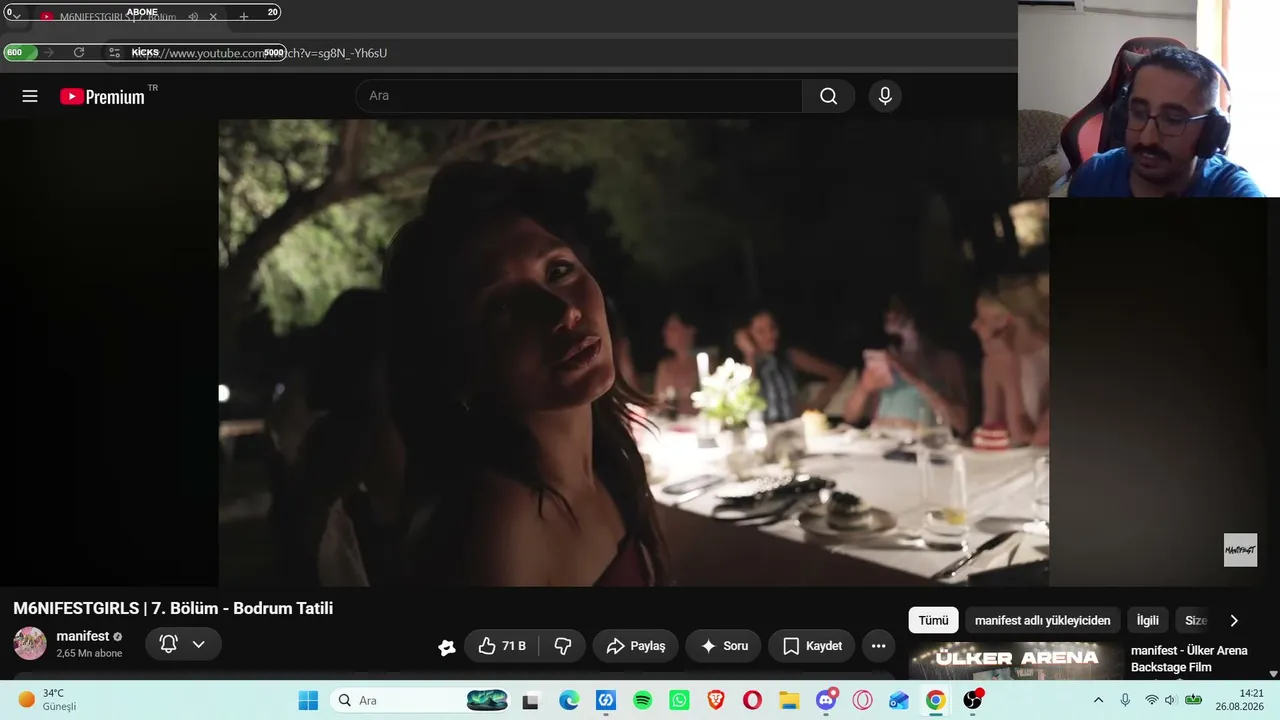1280x720 pixels.
Task: Click the video player frame
Action: [634, 353]
